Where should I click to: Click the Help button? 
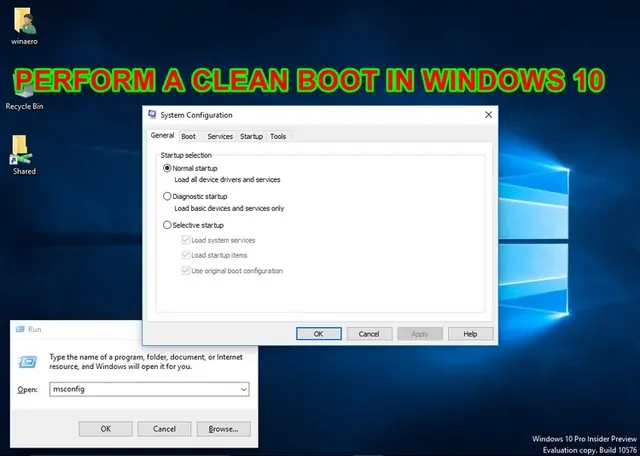click(x=471, y=334)
